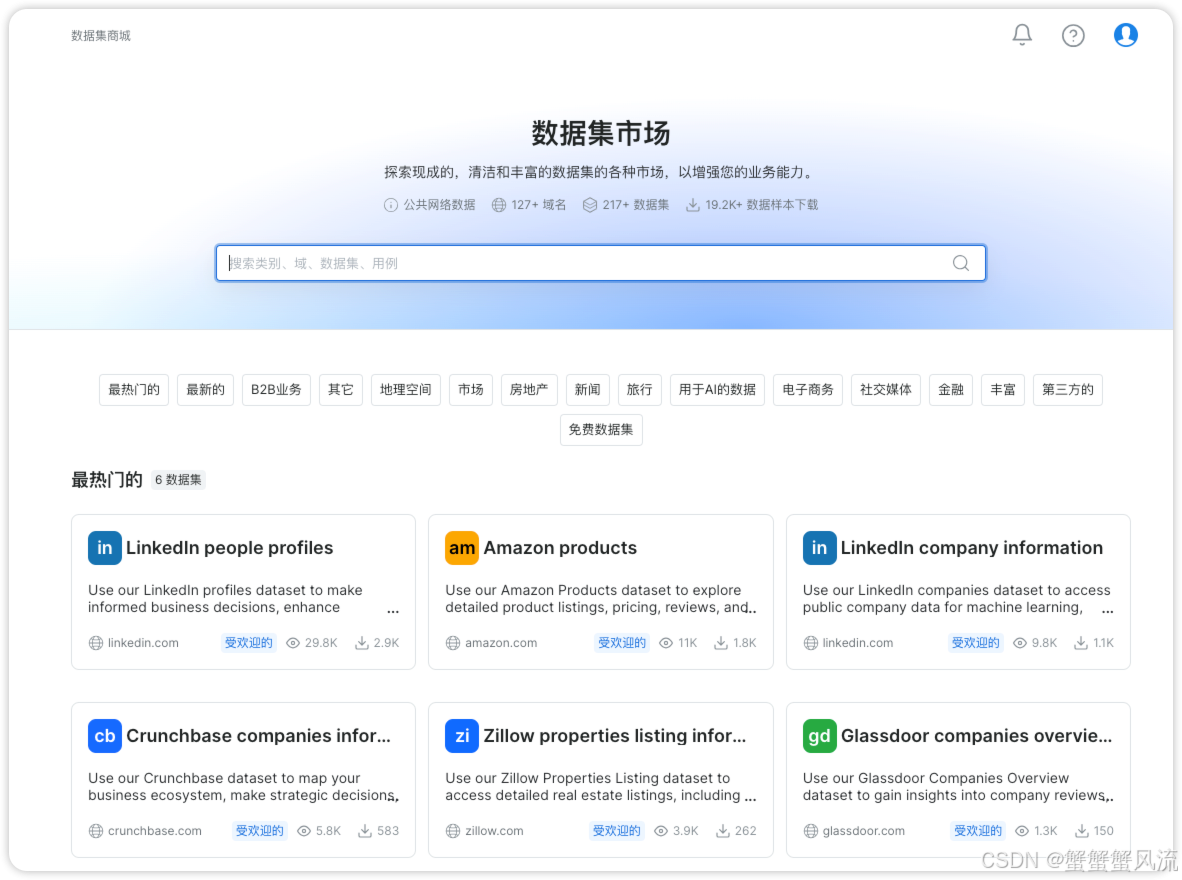This screenshot has height=880, width=1182.
Task: Open the notifications bell icon
Action: point(1021,35)
